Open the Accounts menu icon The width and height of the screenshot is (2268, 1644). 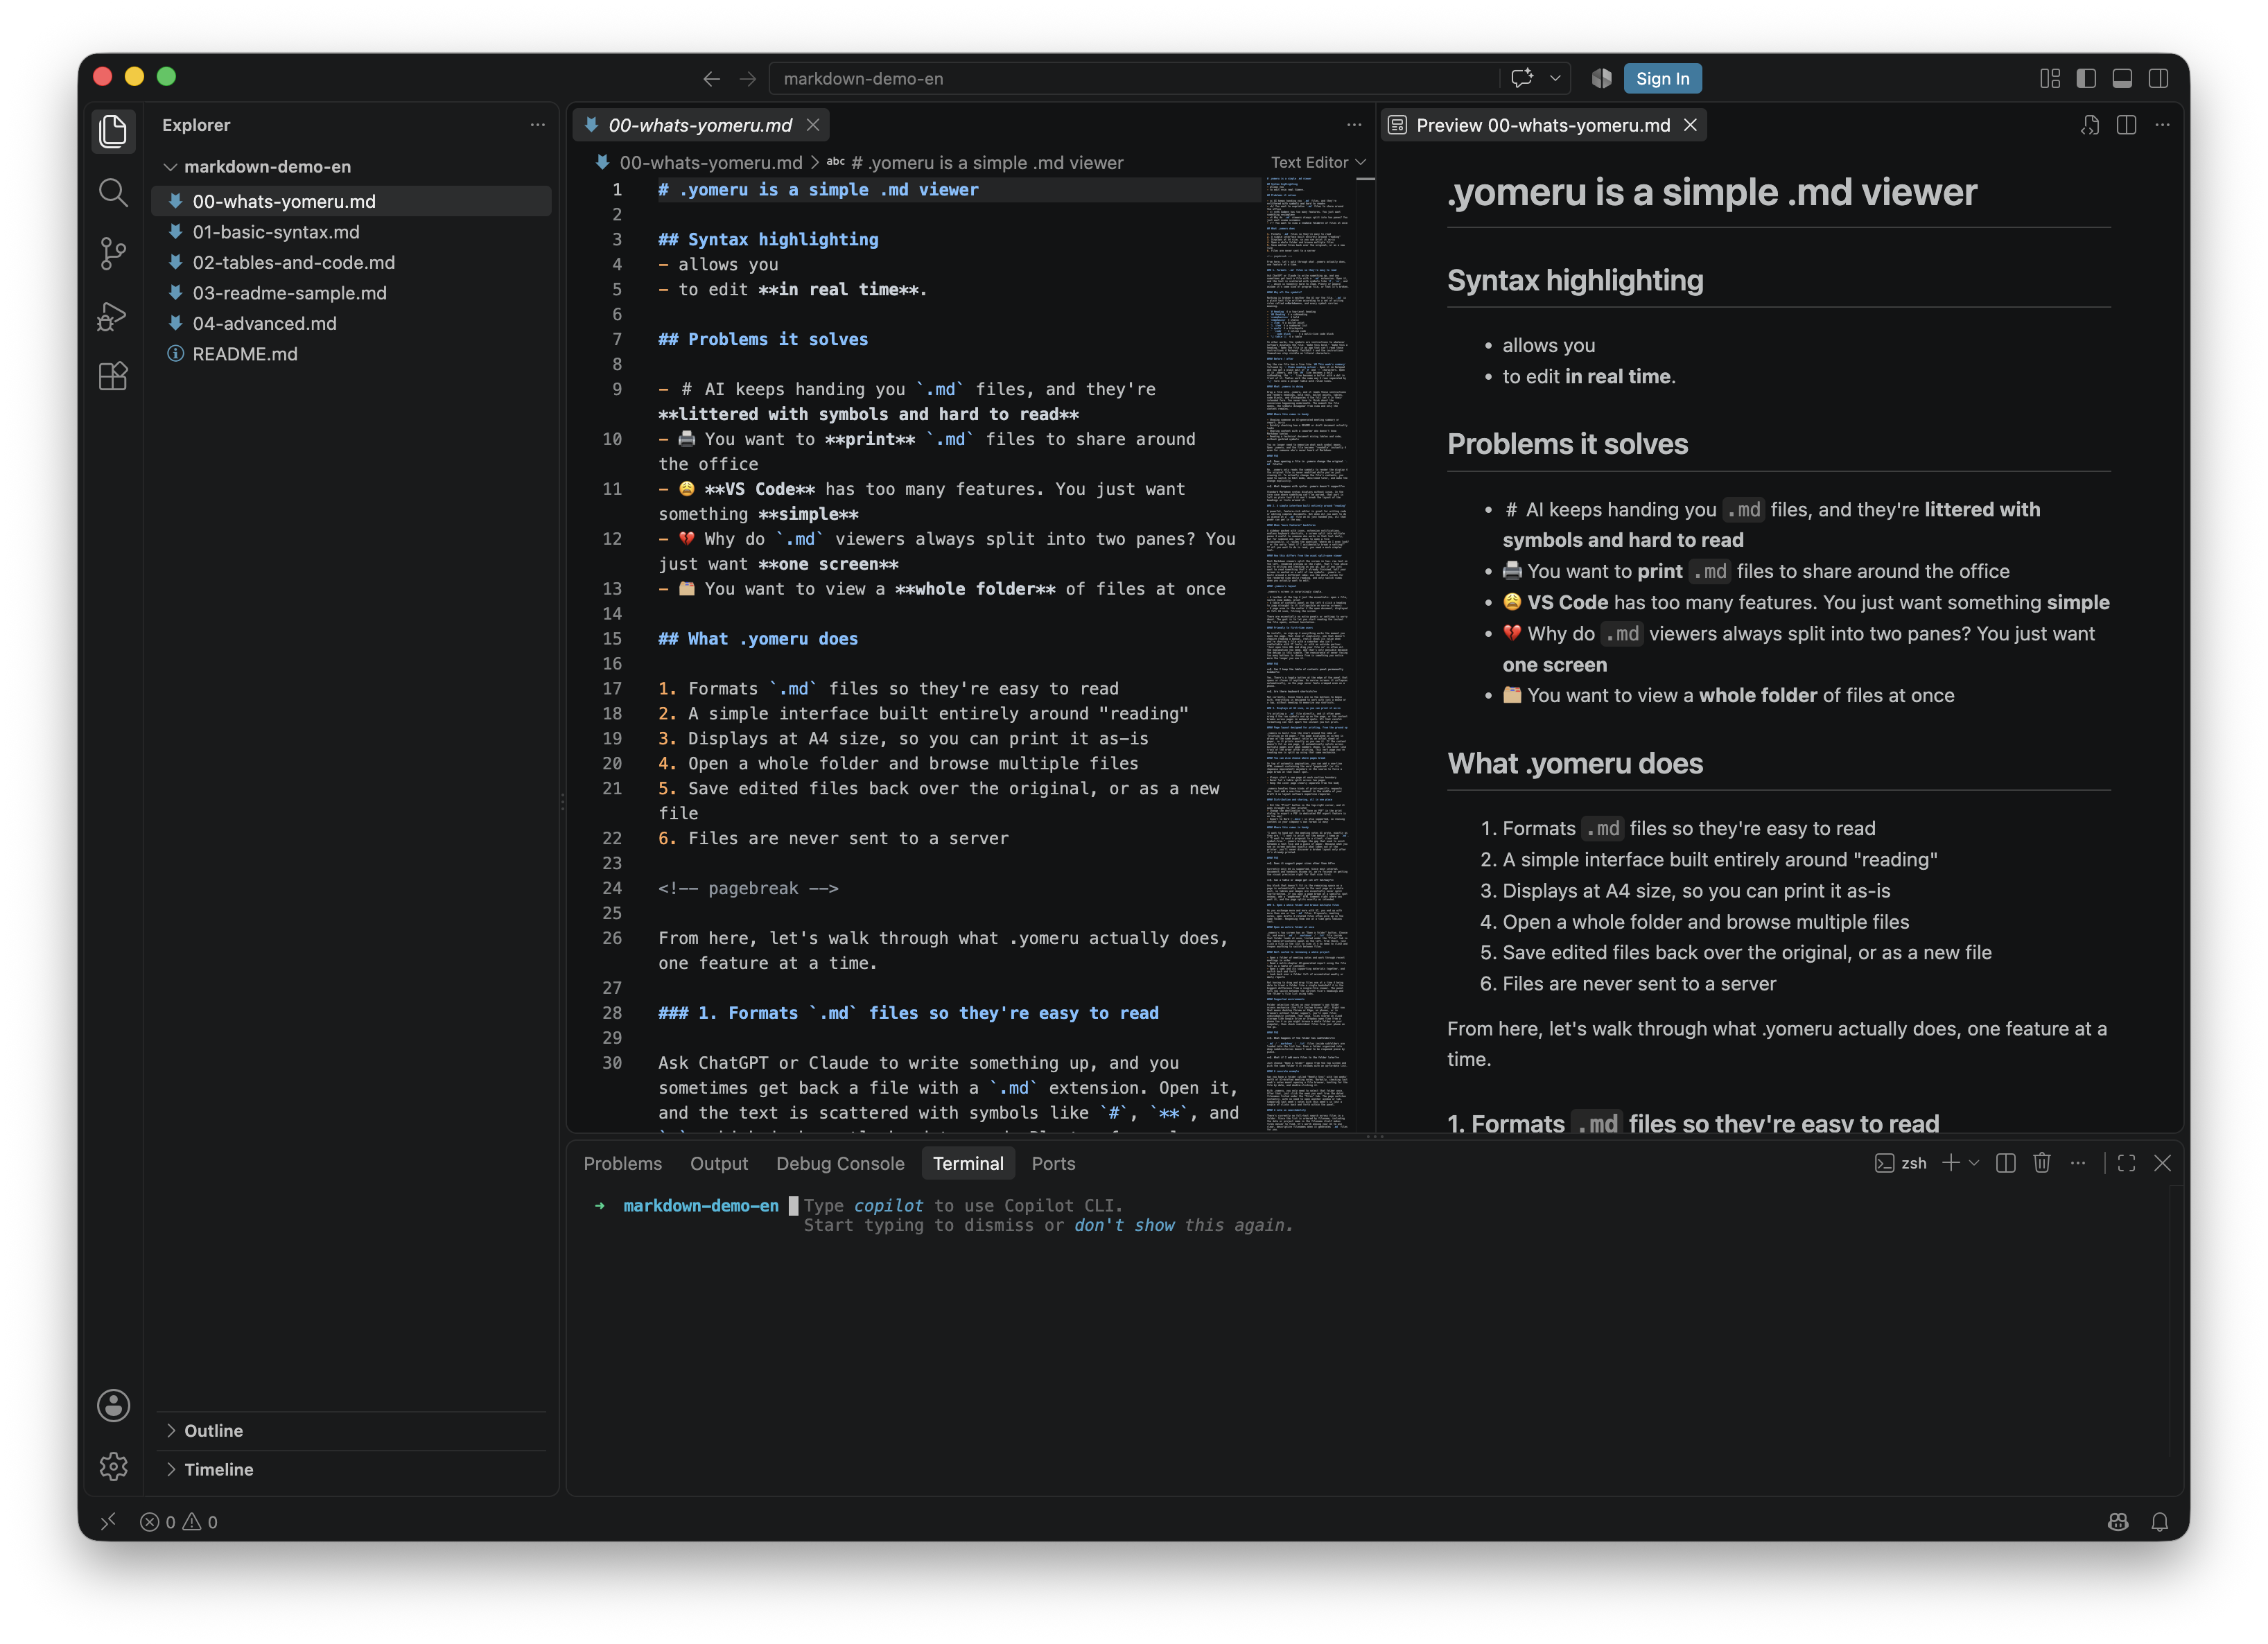[x=113, y=1405]
